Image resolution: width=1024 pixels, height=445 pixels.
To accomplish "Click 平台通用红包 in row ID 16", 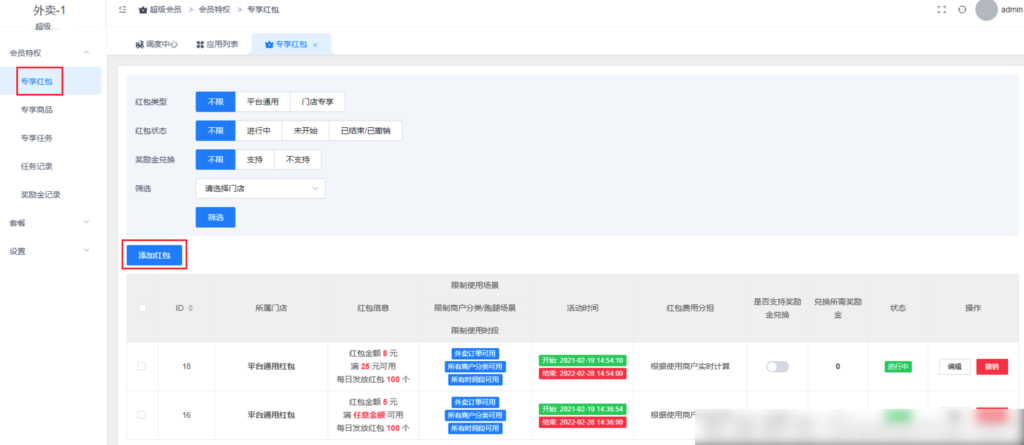I will [x=271, y=415].
